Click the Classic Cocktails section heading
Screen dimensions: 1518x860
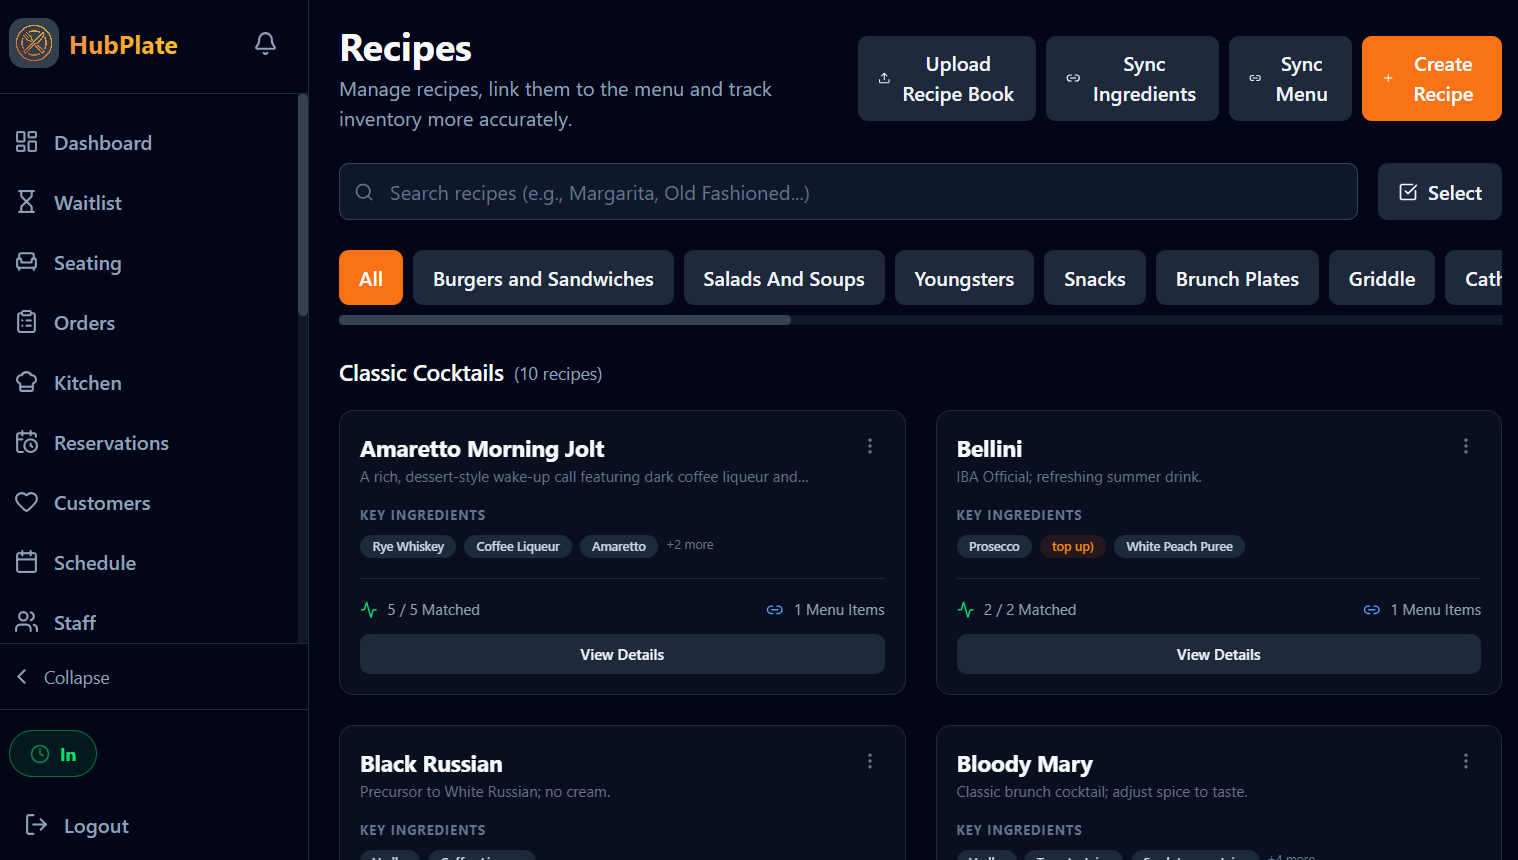click(x=421, y=373)
